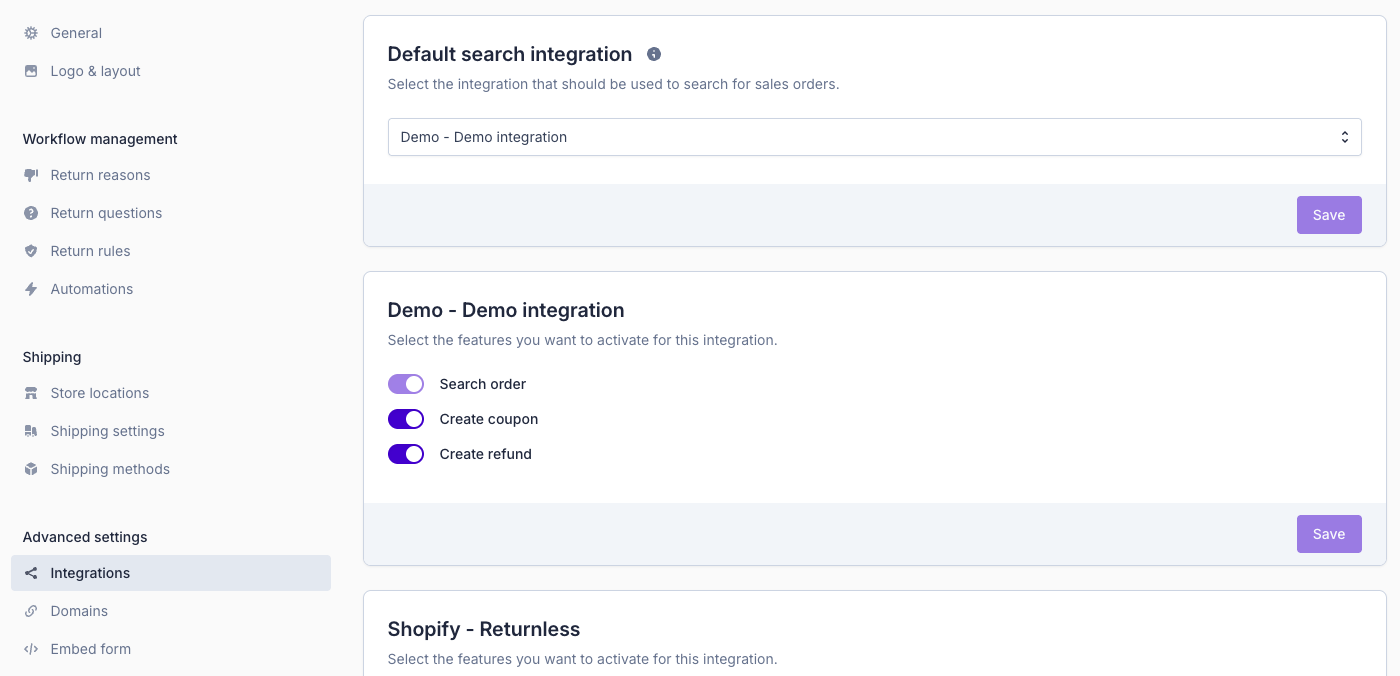
Task: Click the question mark Return questions icon
Action: tap(31, 213)
